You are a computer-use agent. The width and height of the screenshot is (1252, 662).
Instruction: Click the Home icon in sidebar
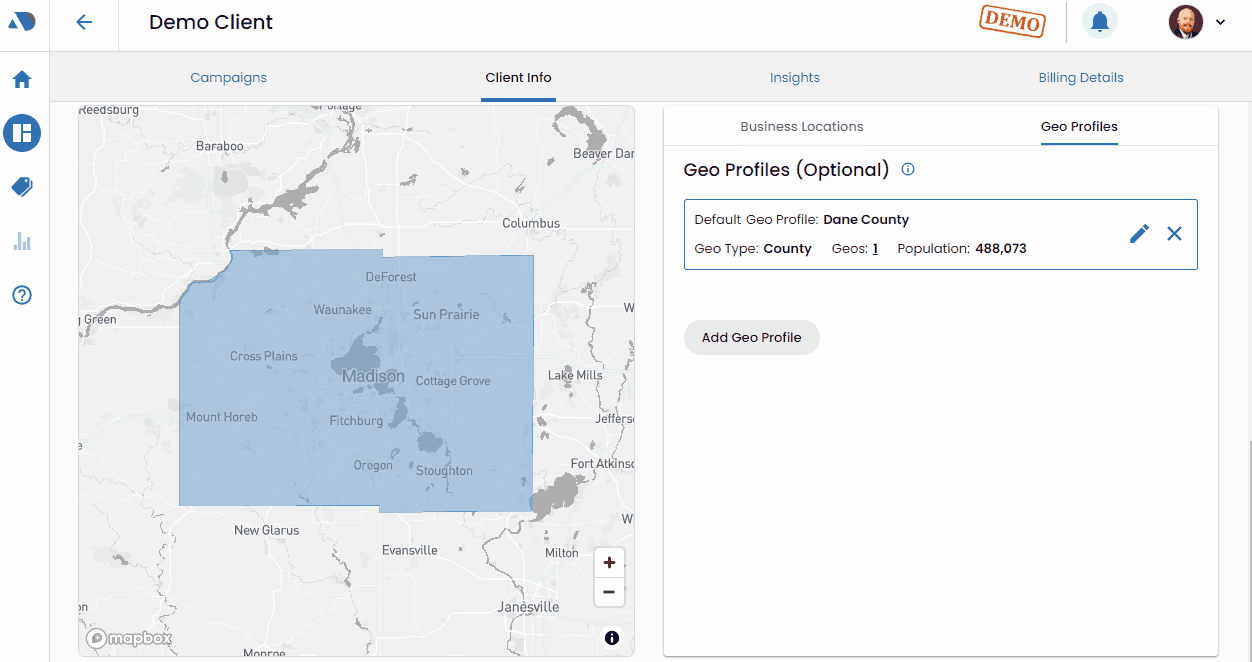(x=22, y=79)
